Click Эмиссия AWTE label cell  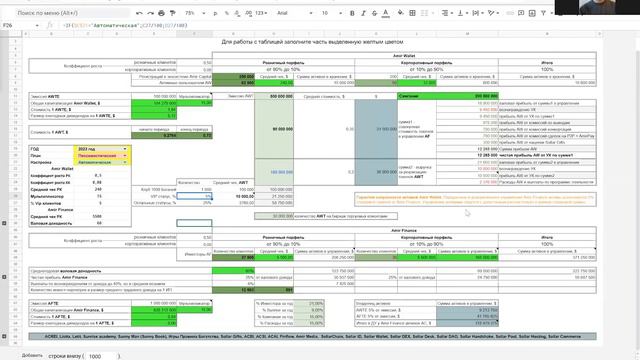coord(80,96)
